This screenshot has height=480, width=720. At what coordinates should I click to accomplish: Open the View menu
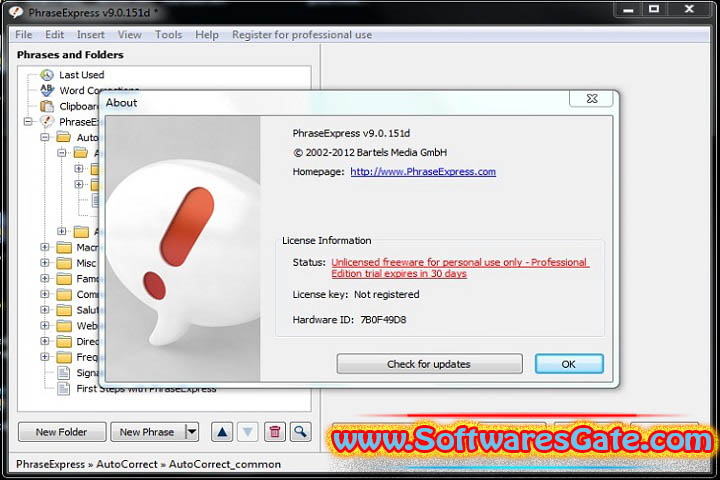pyautogui.click(x=129, y=35)
